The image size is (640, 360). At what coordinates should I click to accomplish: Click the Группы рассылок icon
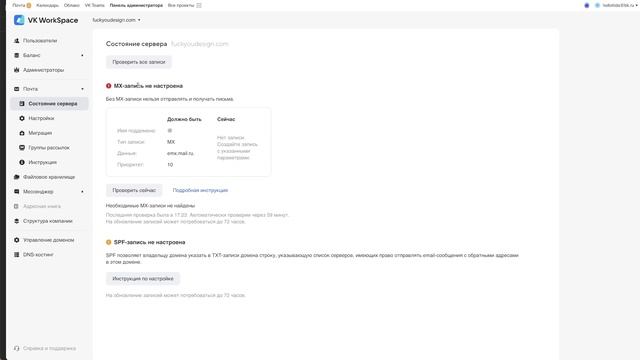pos(22,147)
